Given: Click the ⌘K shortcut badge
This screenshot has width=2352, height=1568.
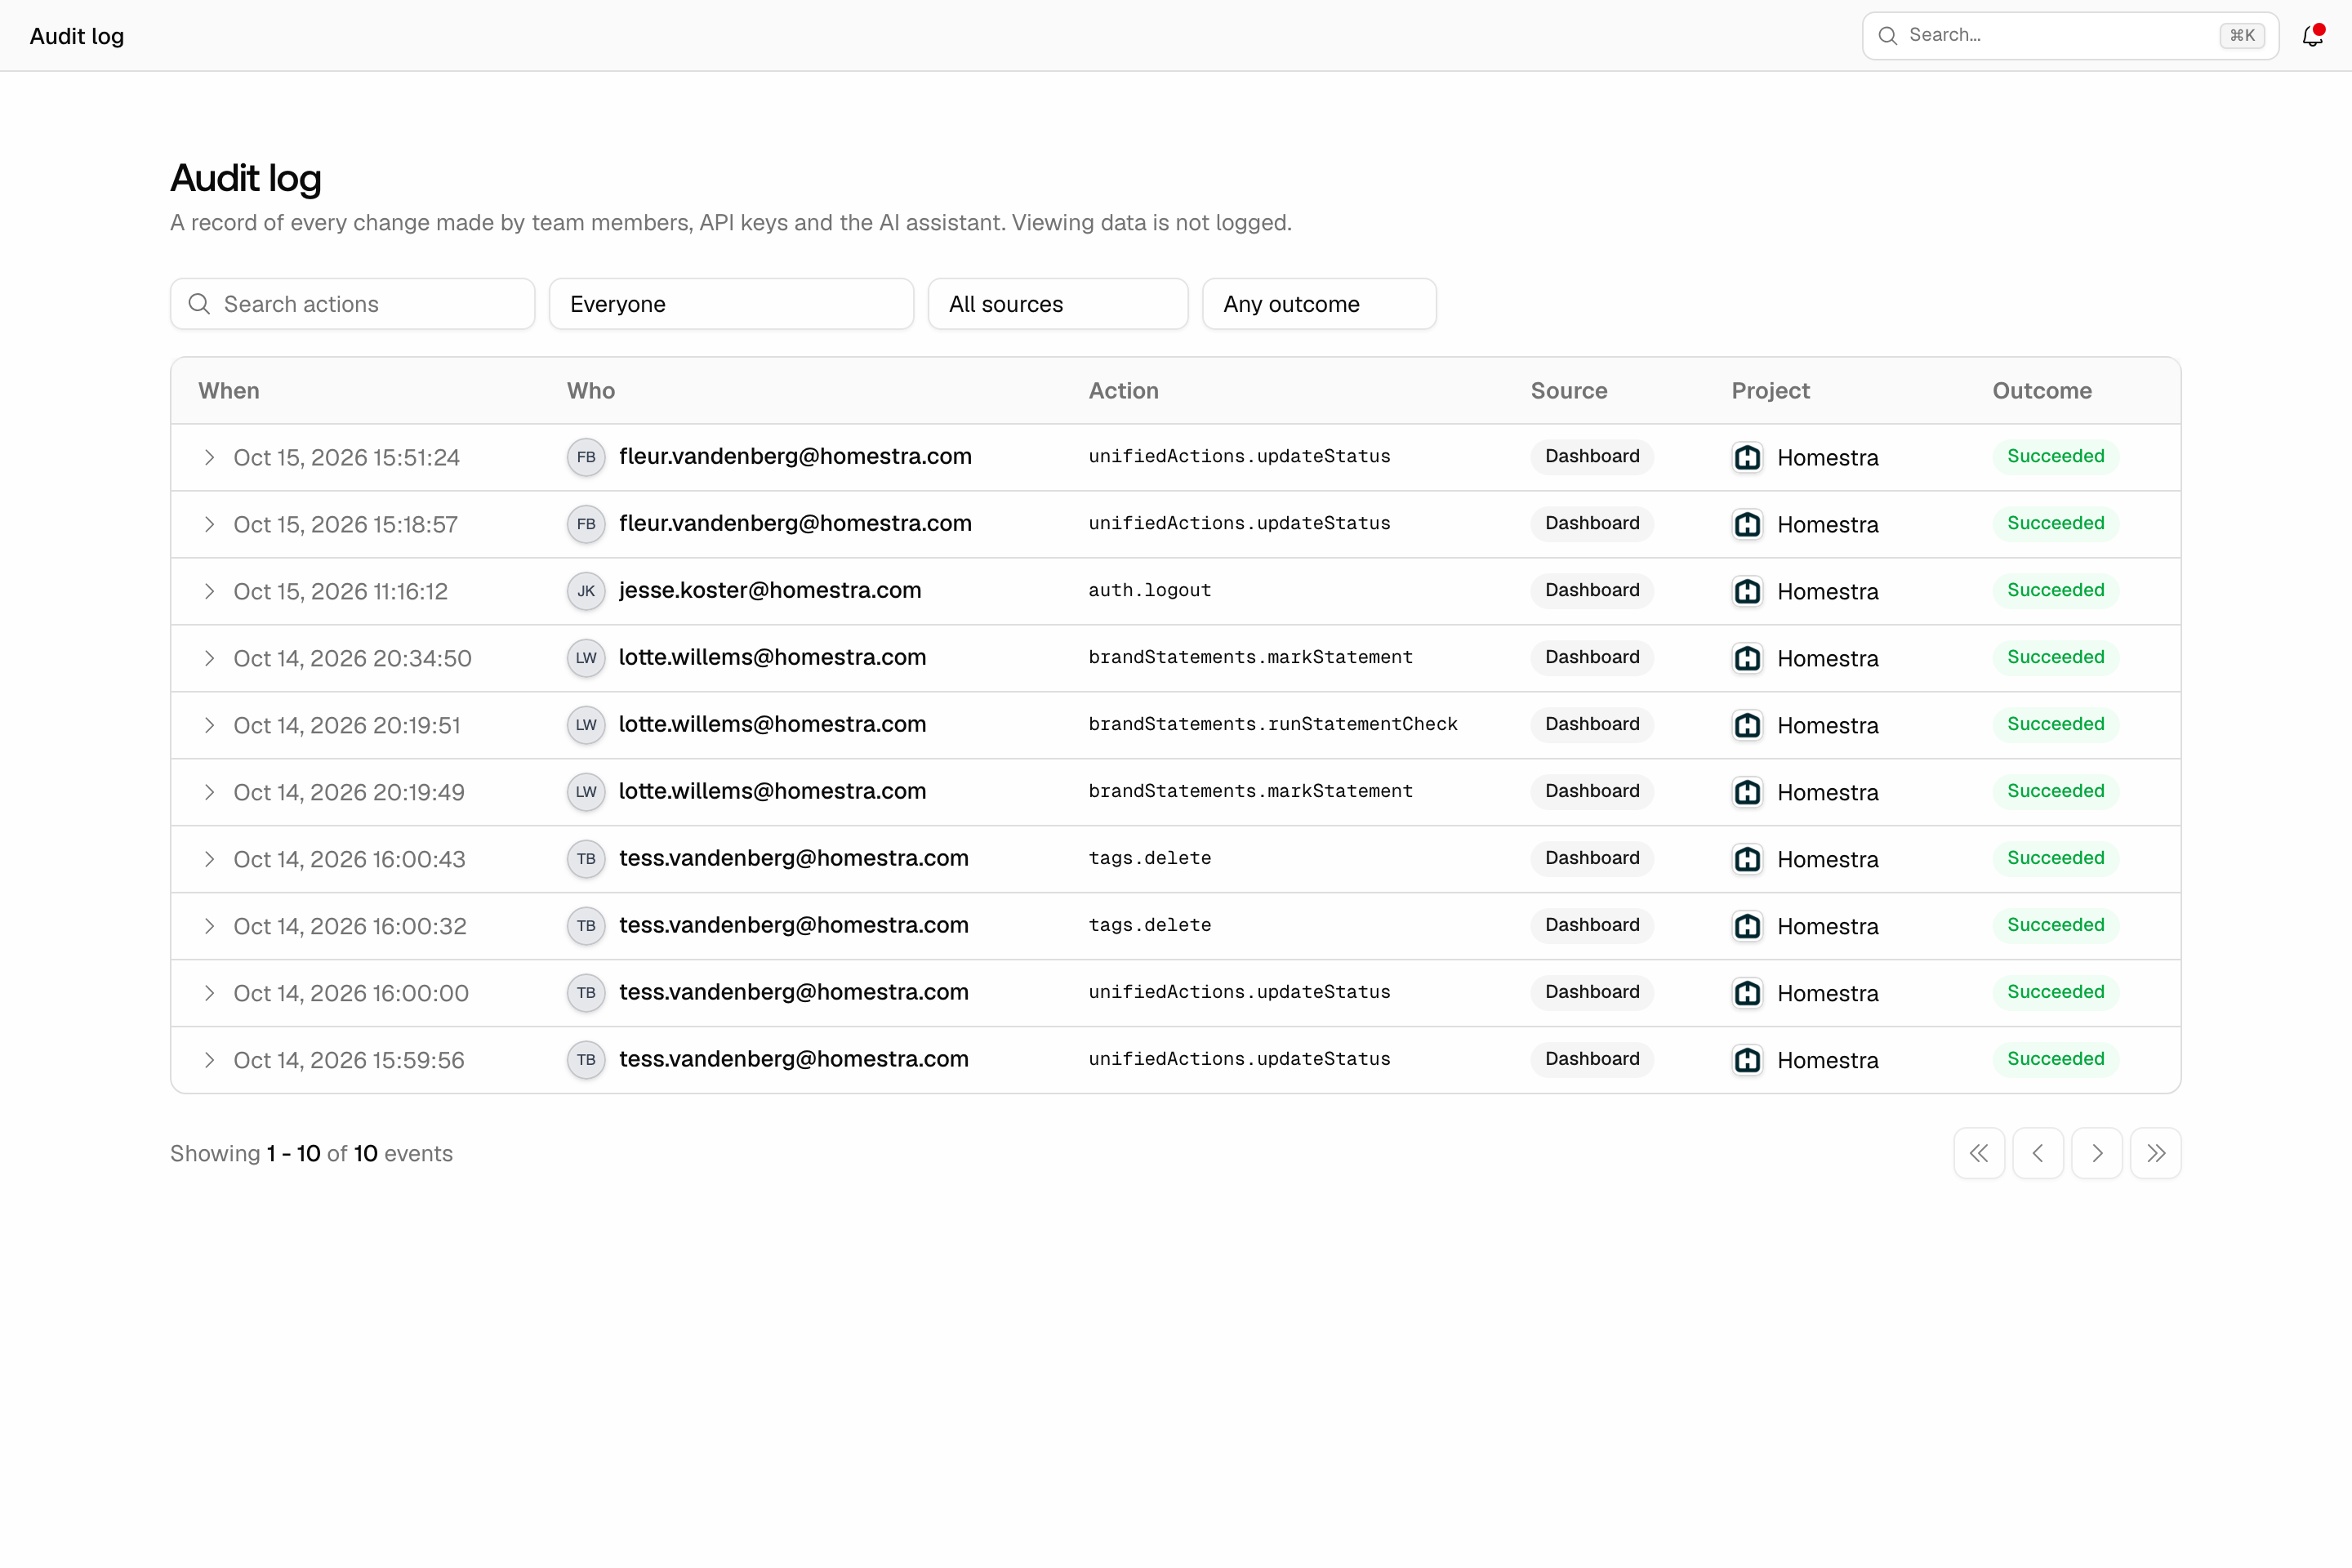Looking at the screenshot, I should (2242, 36).
